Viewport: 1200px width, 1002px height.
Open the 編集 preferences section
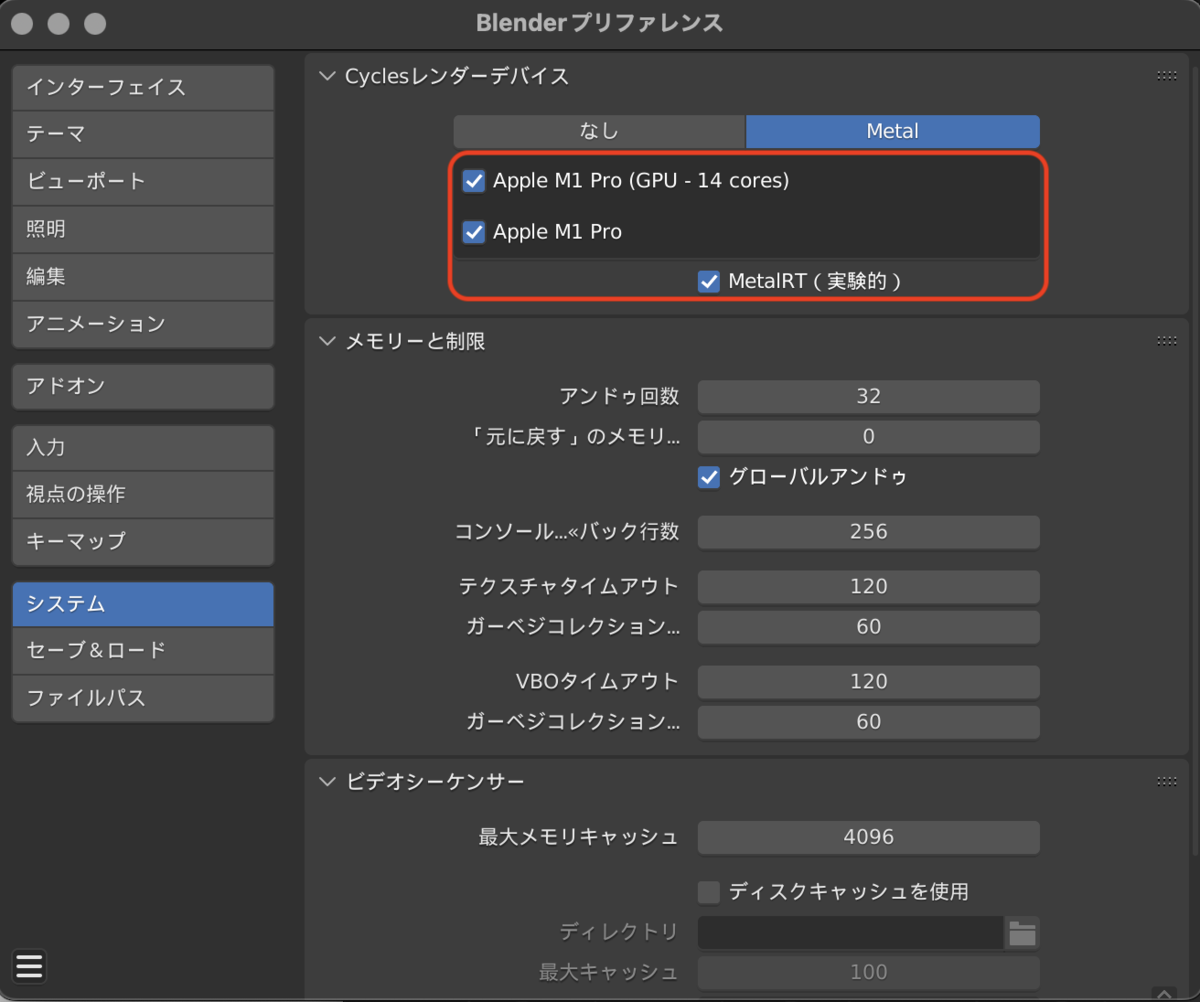click(x=143, y=276)
